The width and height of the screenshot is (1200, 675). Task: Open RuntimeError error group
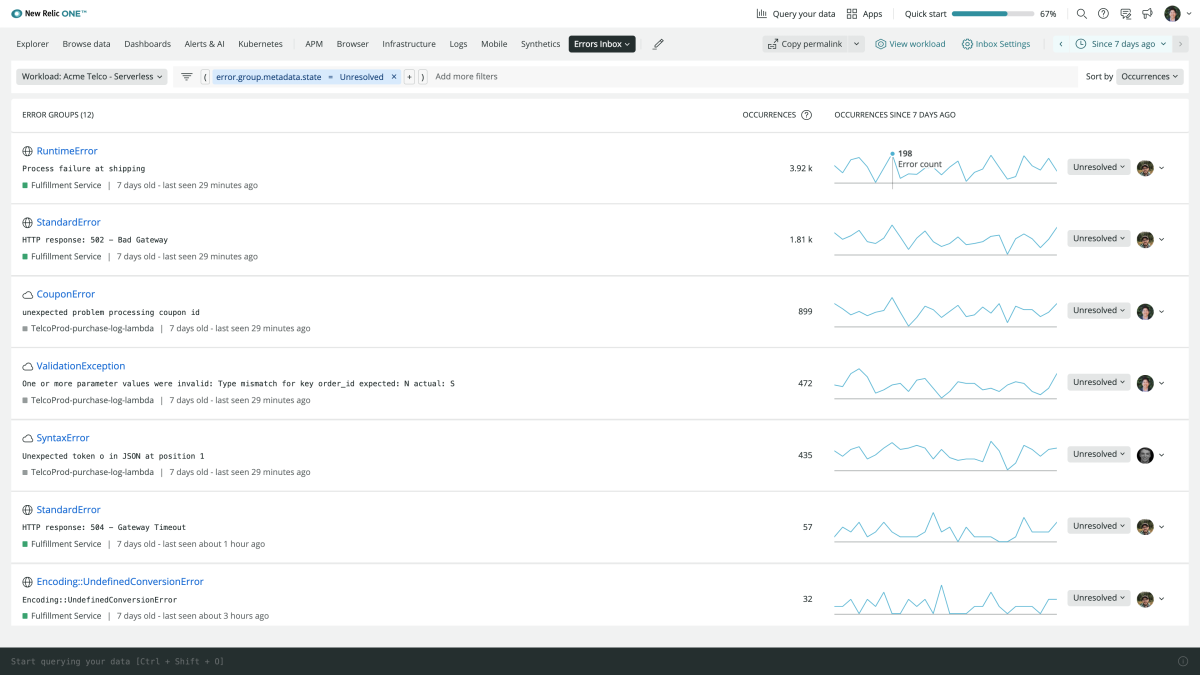pos(67,151)
